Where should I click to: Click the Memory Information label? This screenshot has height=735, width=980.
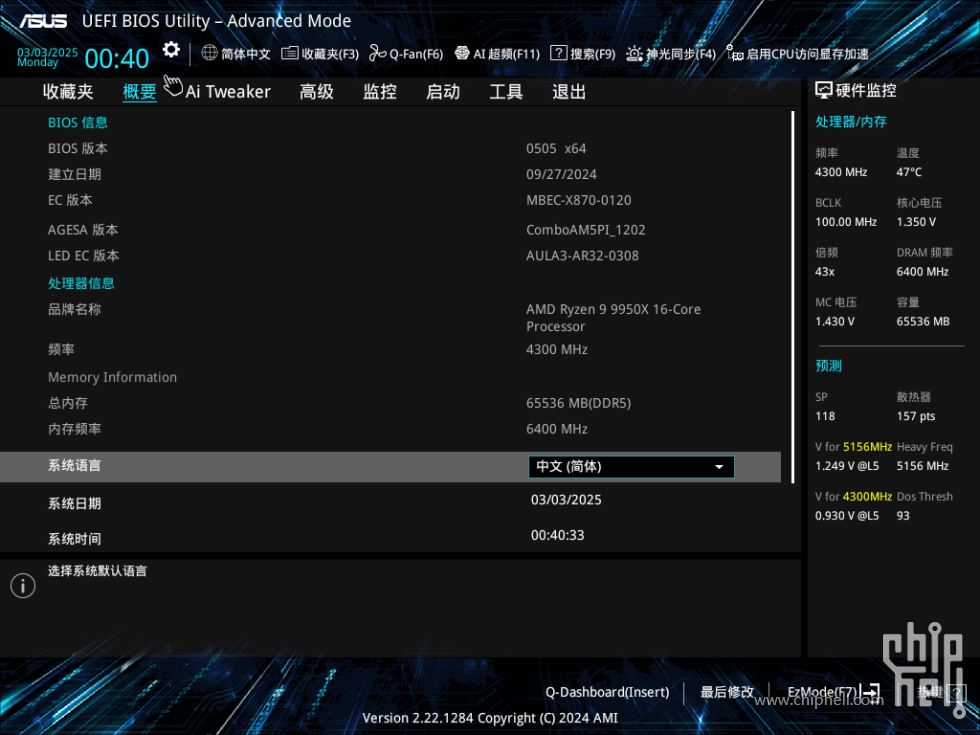(112, 377)
